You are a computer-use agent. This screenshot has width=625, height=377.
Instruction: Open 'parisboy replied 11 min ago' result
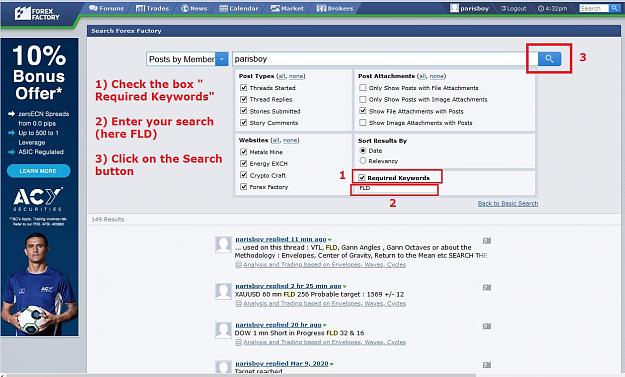pos(281,239)
